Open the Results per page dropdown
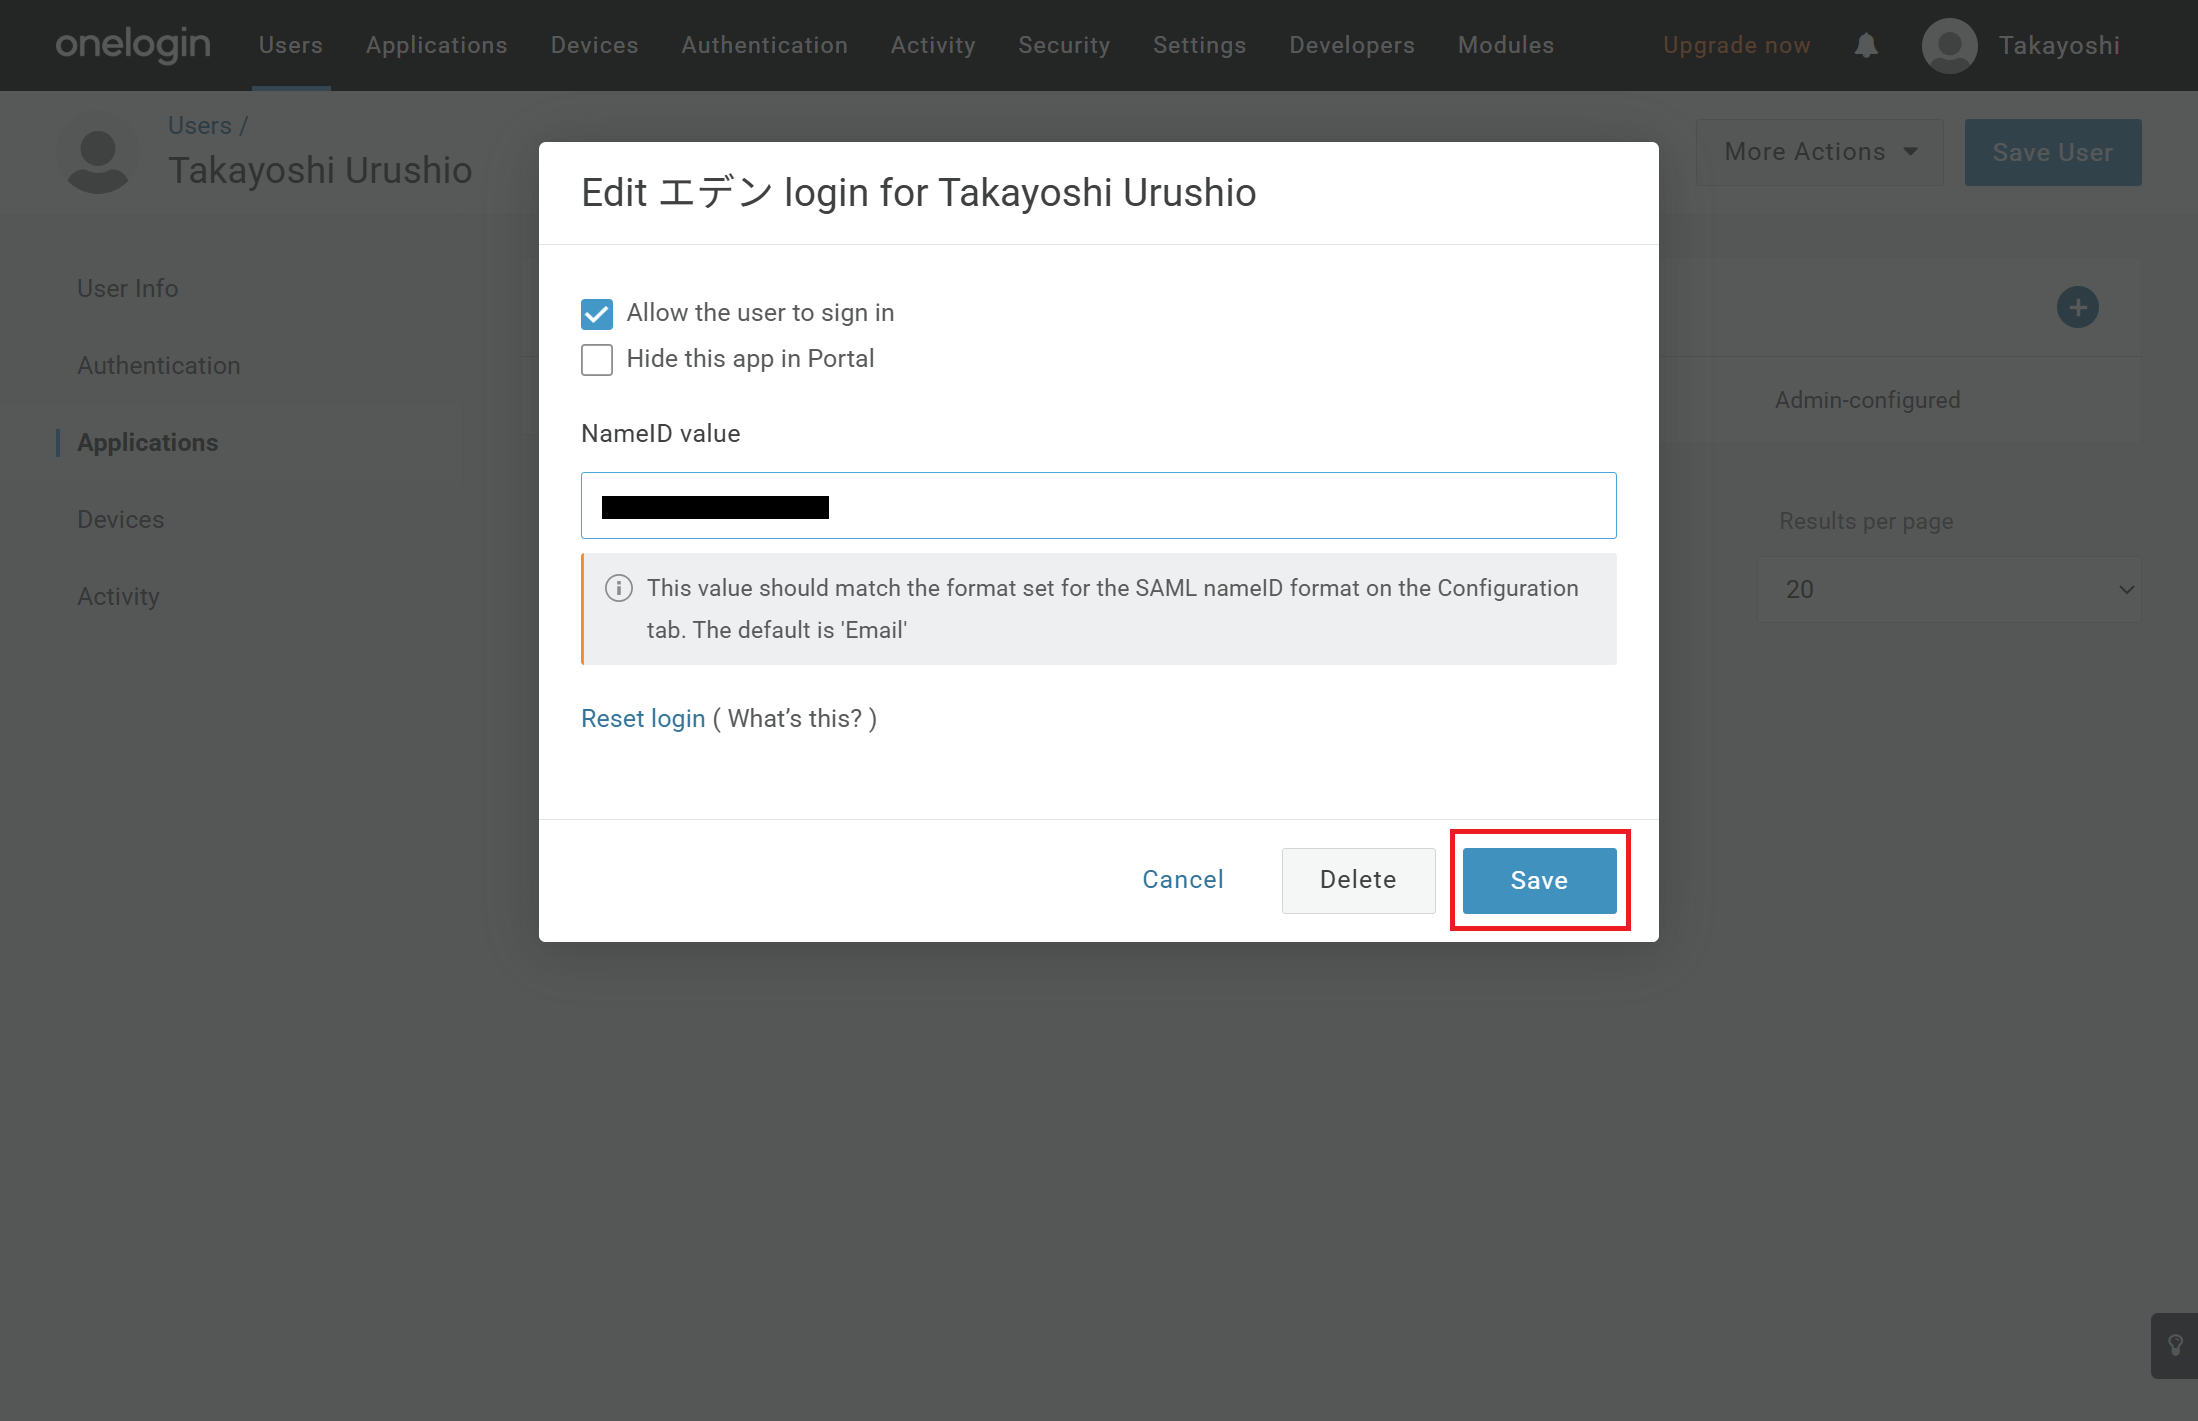This screenshot has height=1421, width=2198. coord(1949,590)
